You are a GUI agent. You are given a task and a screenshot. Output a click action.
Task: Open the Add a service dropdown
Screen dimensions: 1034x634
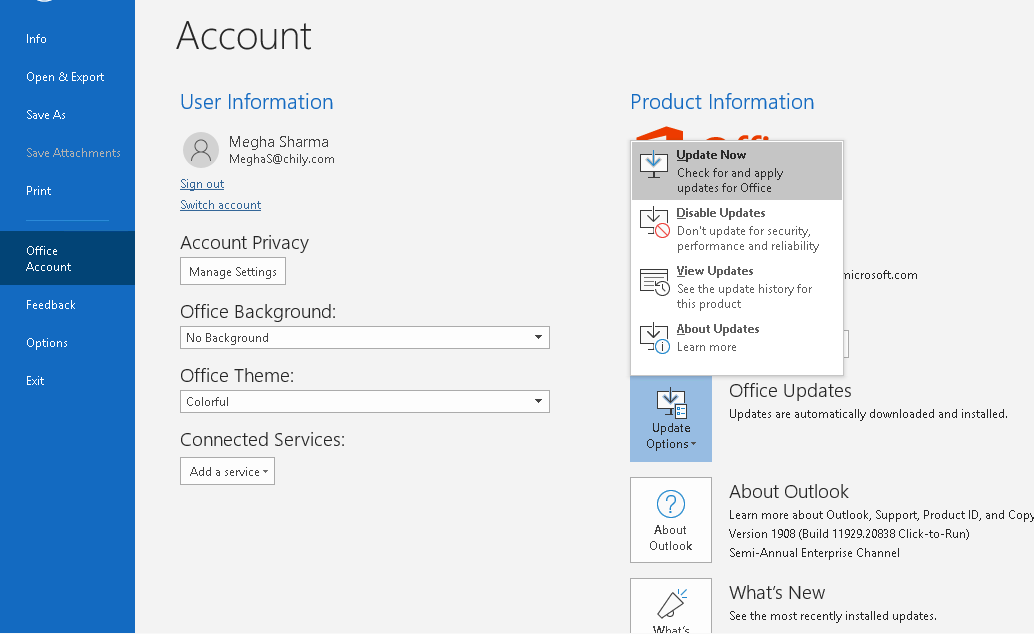tap(228, 472)
